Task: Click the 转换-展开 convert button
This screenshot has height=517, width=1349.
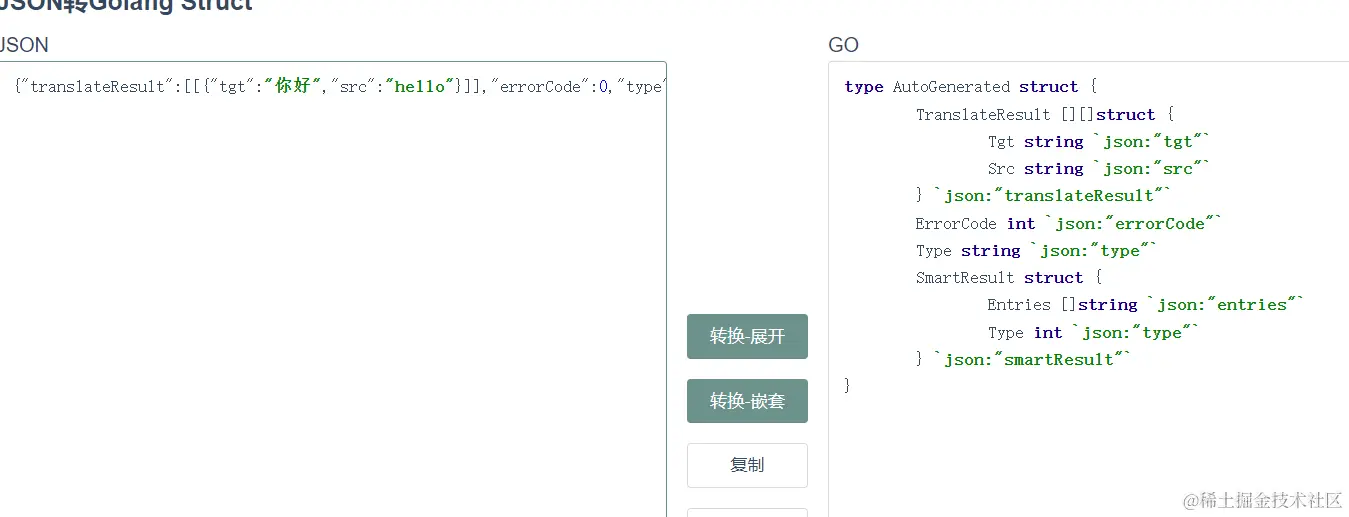Action: 747,336
